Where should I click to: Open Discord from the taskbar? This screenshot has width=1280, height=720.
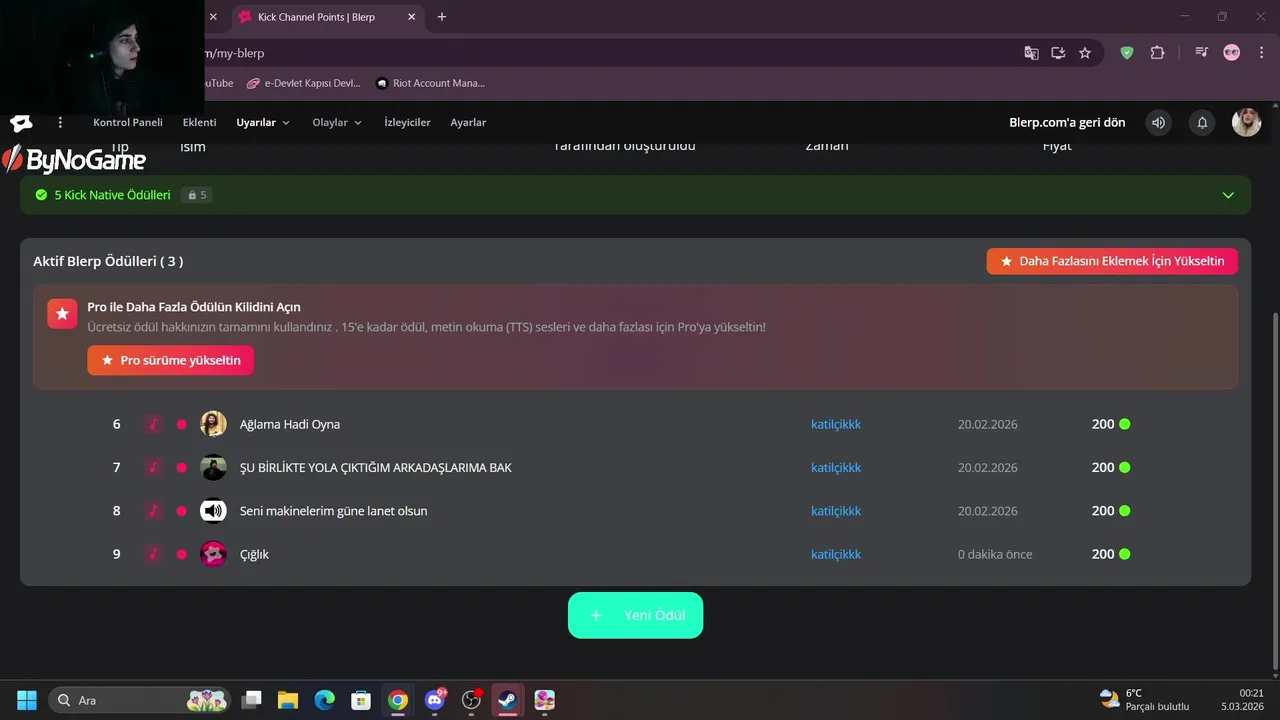tap(435, 700)
